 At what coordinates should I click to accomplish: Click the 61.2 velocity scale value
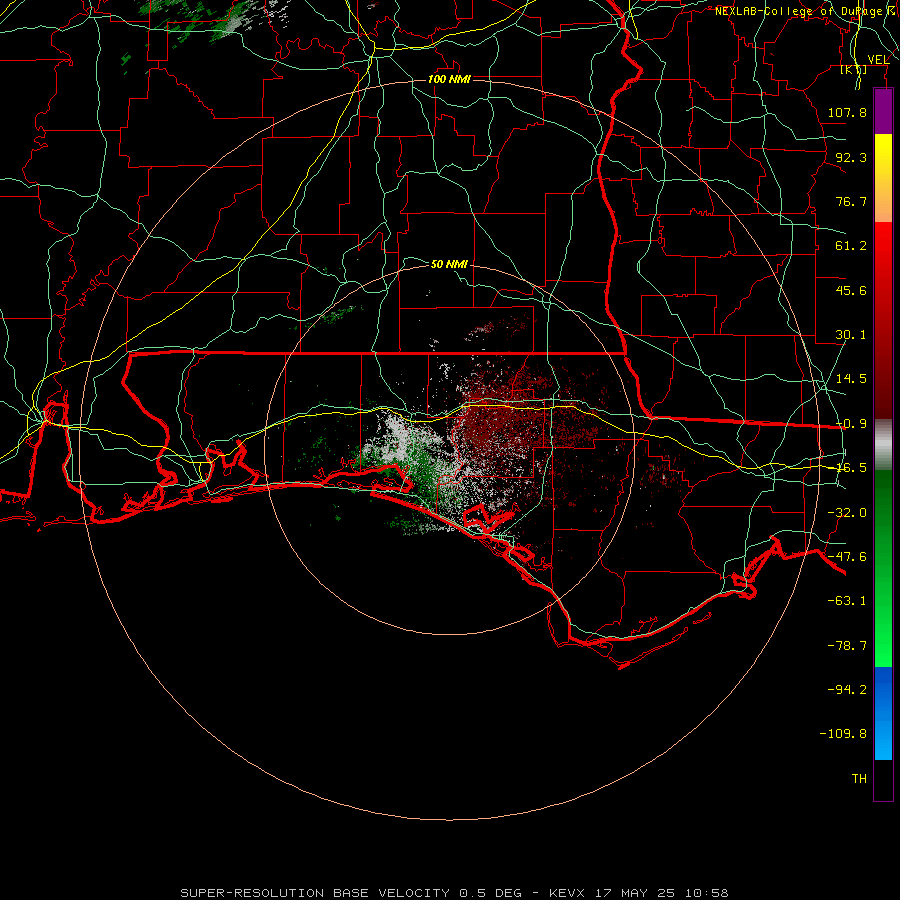[851, 246]
